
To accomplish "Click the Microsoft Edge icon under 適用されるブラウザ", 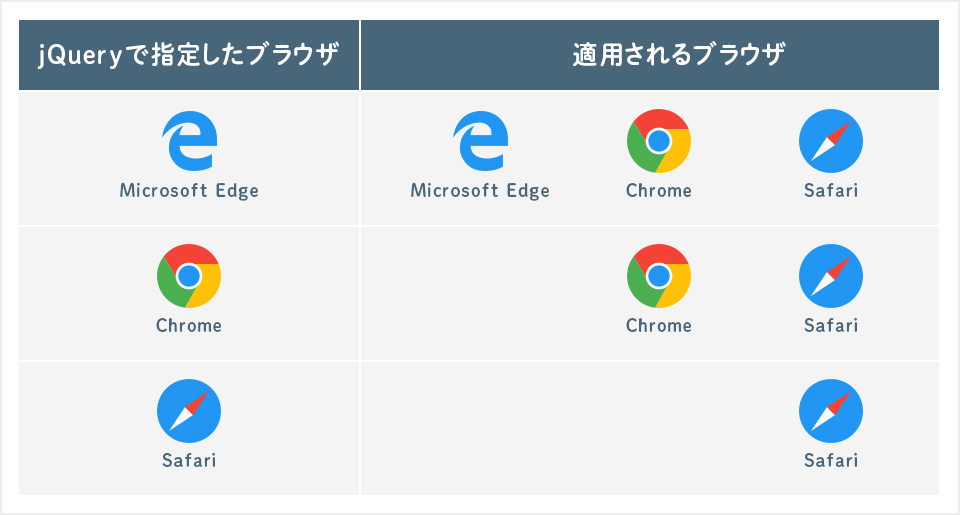I will pos(480,141).
